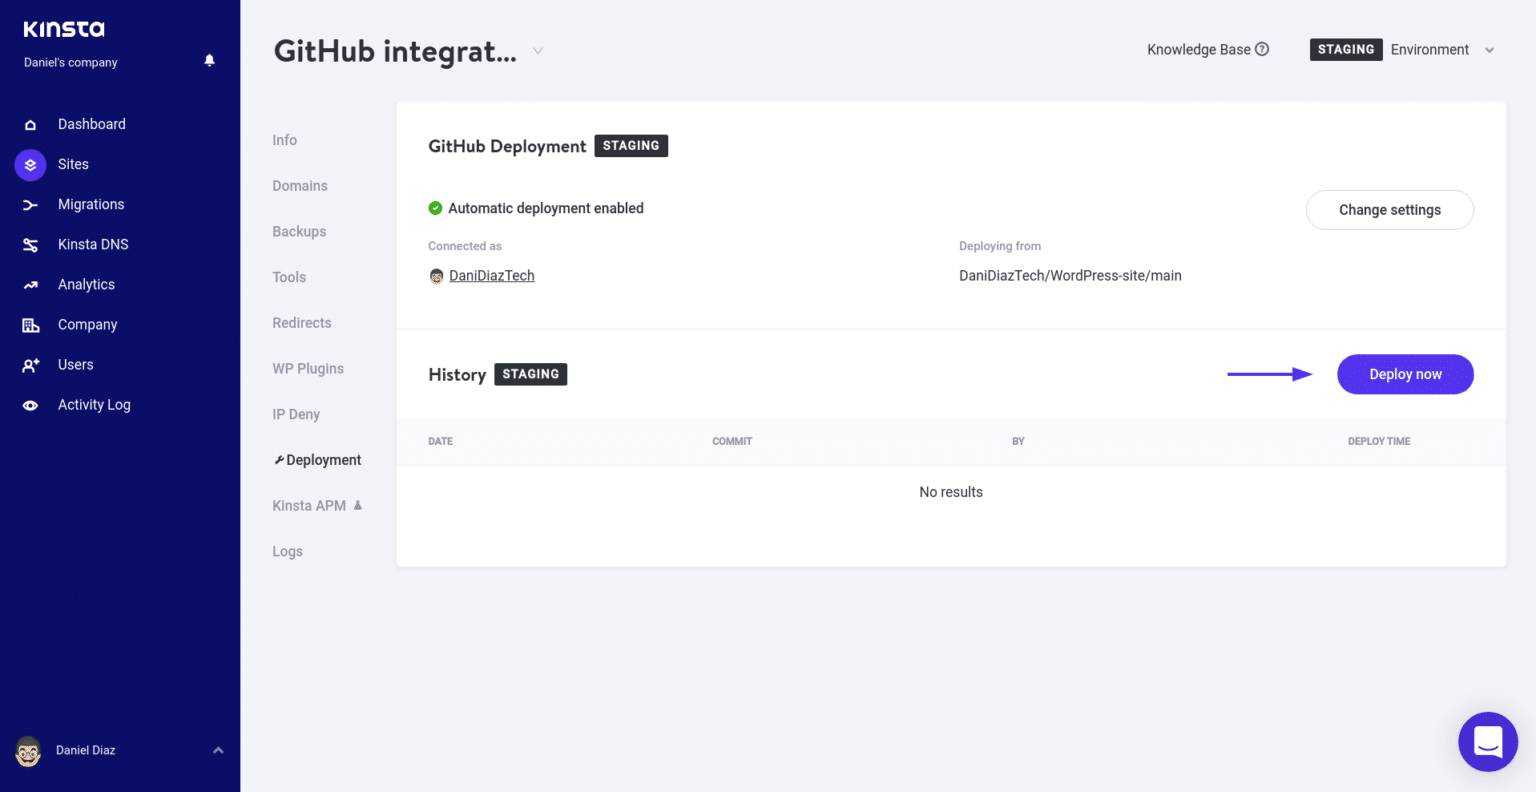Open the Migrations section
The width and height of the screenshot is (1536, 792).
coord(91,204)
